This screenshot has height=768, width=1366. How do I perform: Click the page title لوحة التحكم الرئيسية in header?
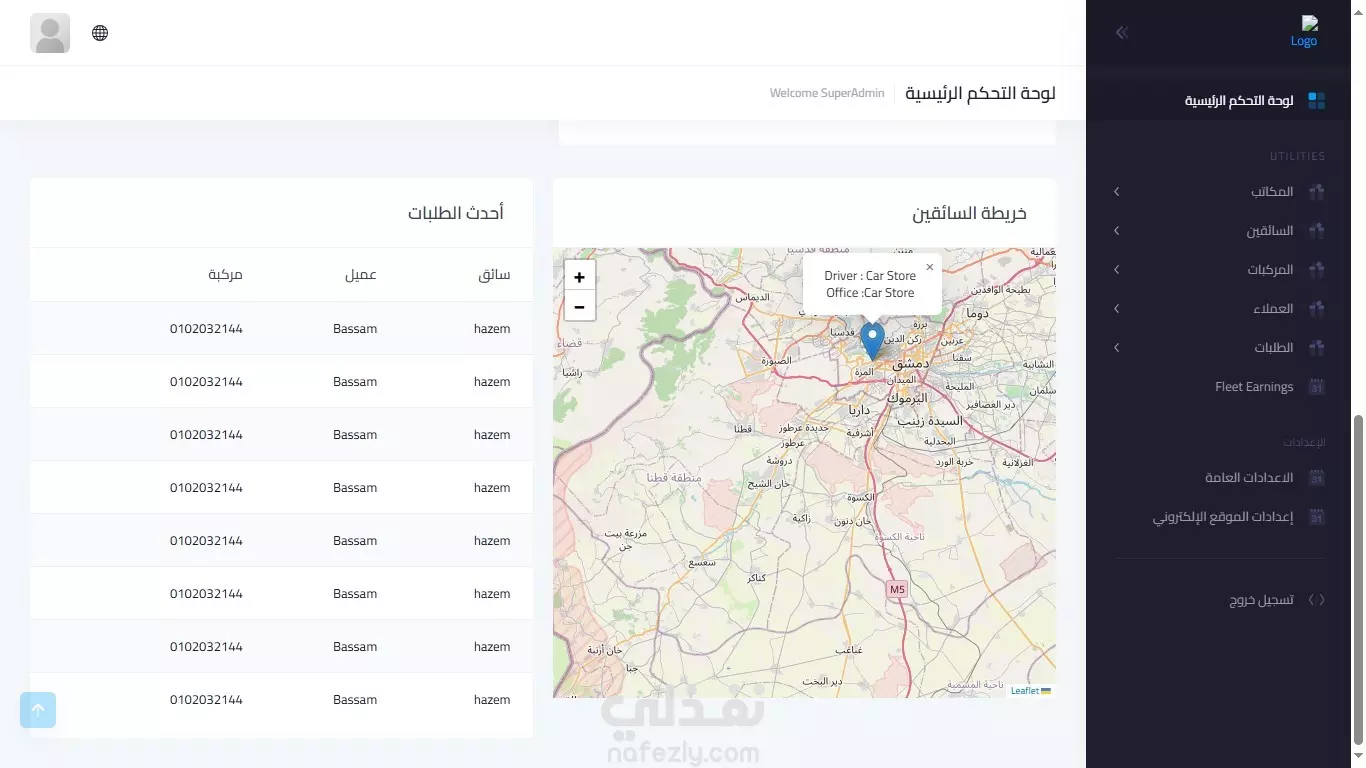[x=980, y=93]
